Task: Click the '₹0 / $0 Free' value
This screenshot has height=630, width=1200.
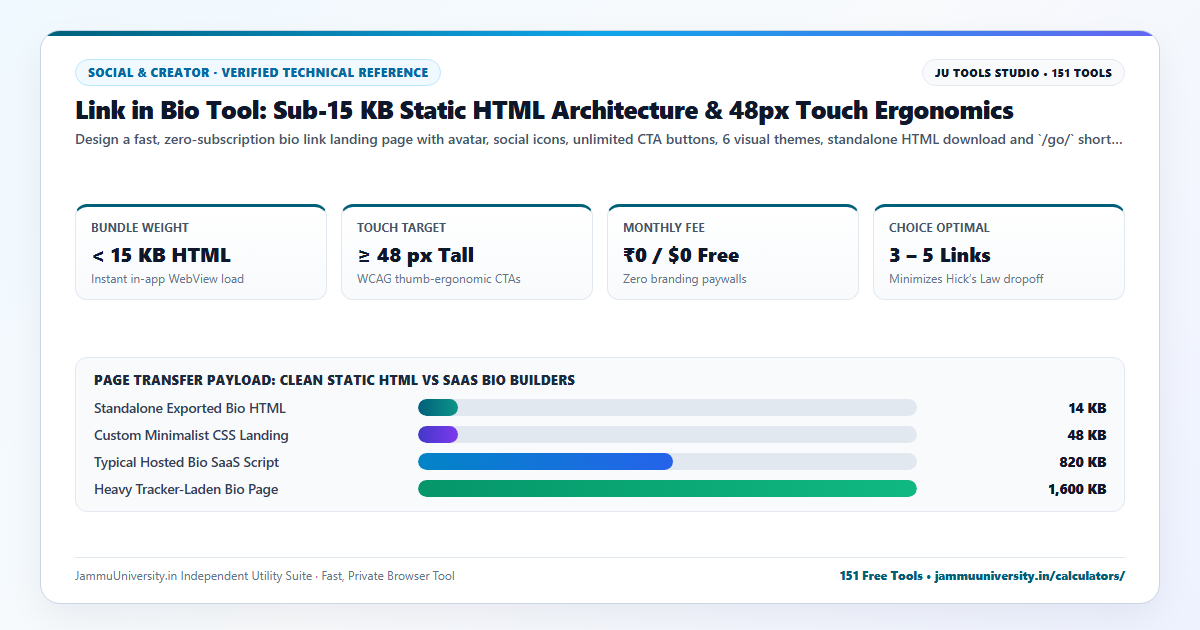Action: tap(681, 255)
